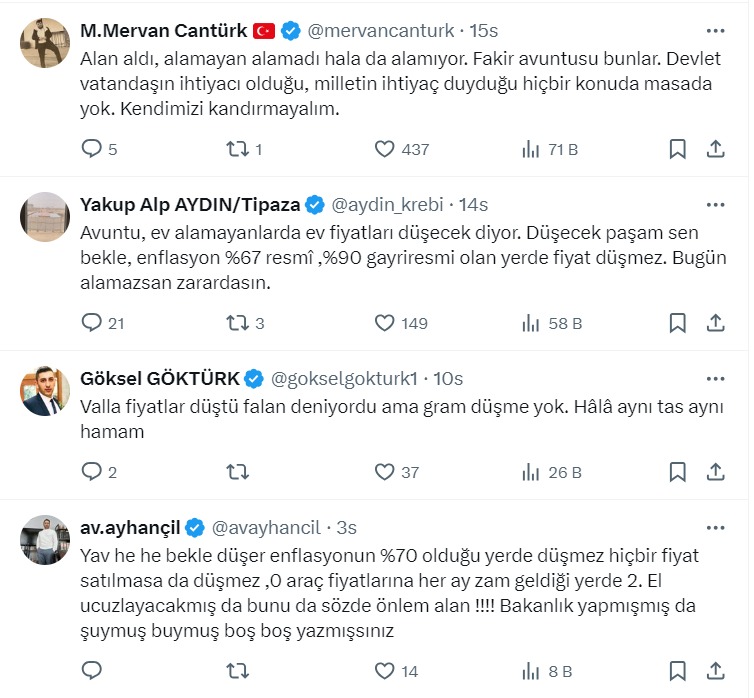Like M.Mervan Cantürk's tweet with 437 likes
The height and width of the screenshot is (698, 754).
tap(385, 149)
